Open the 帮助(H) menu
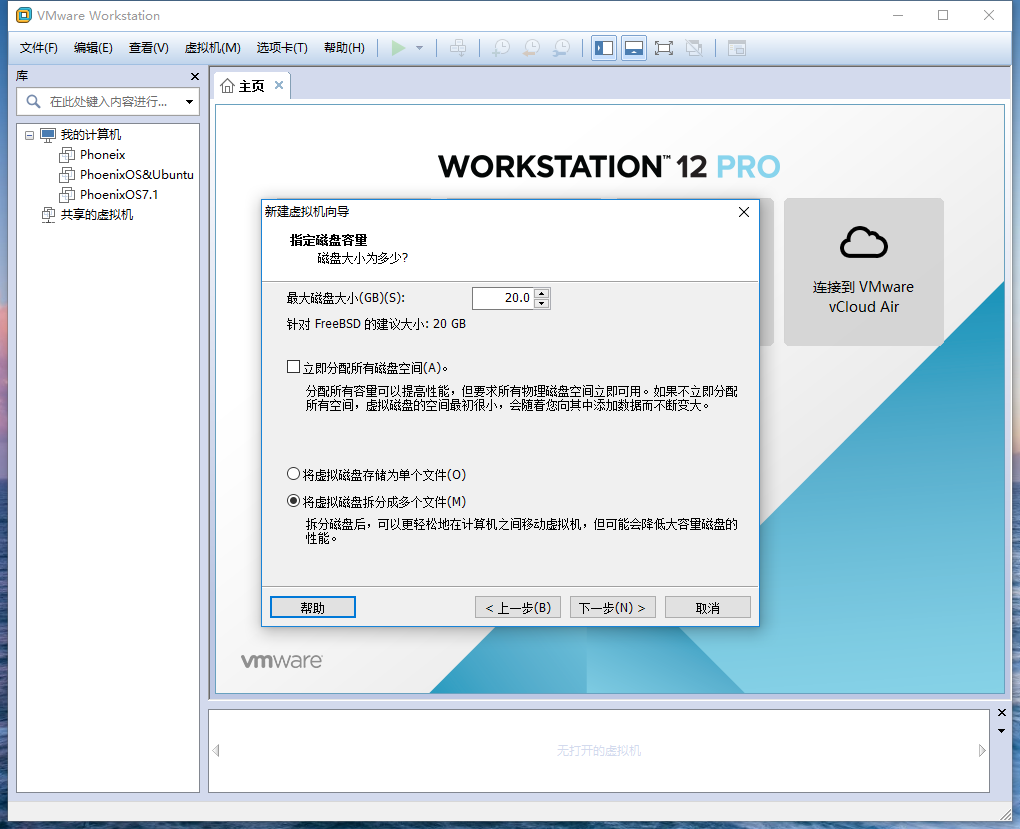 pos(344,48)
